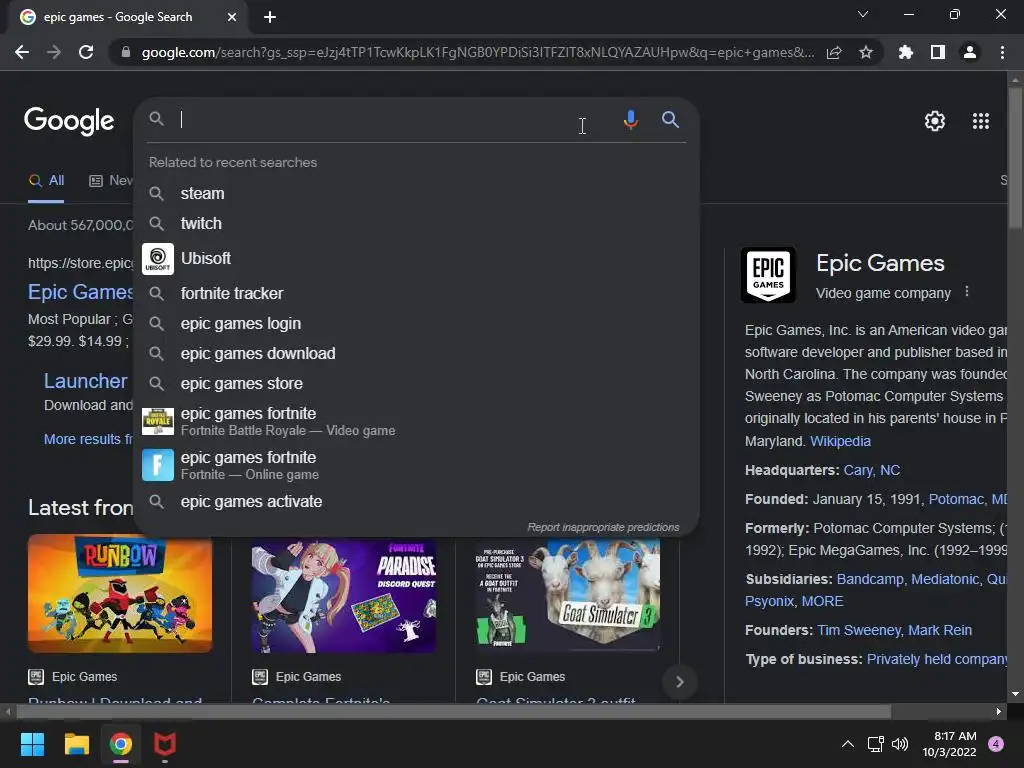The width and height of the screenshot is (1024, 768).
Task: Click the share page icon in address bar
Action: (x=834, y=52)
